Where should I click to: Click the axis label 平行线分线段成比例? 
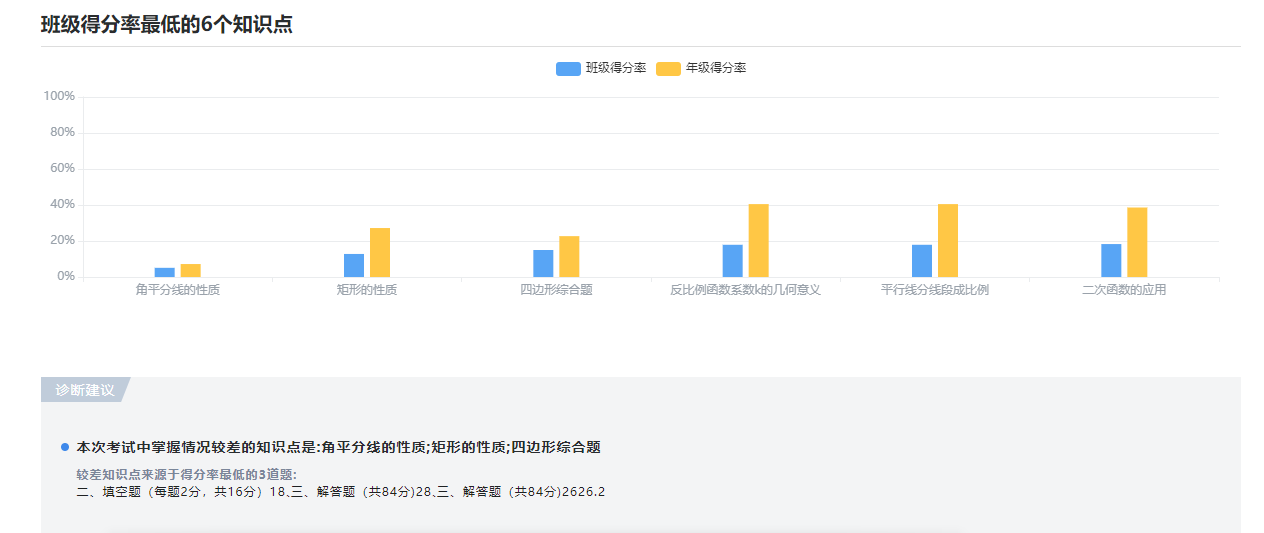[x=935, y=290]
